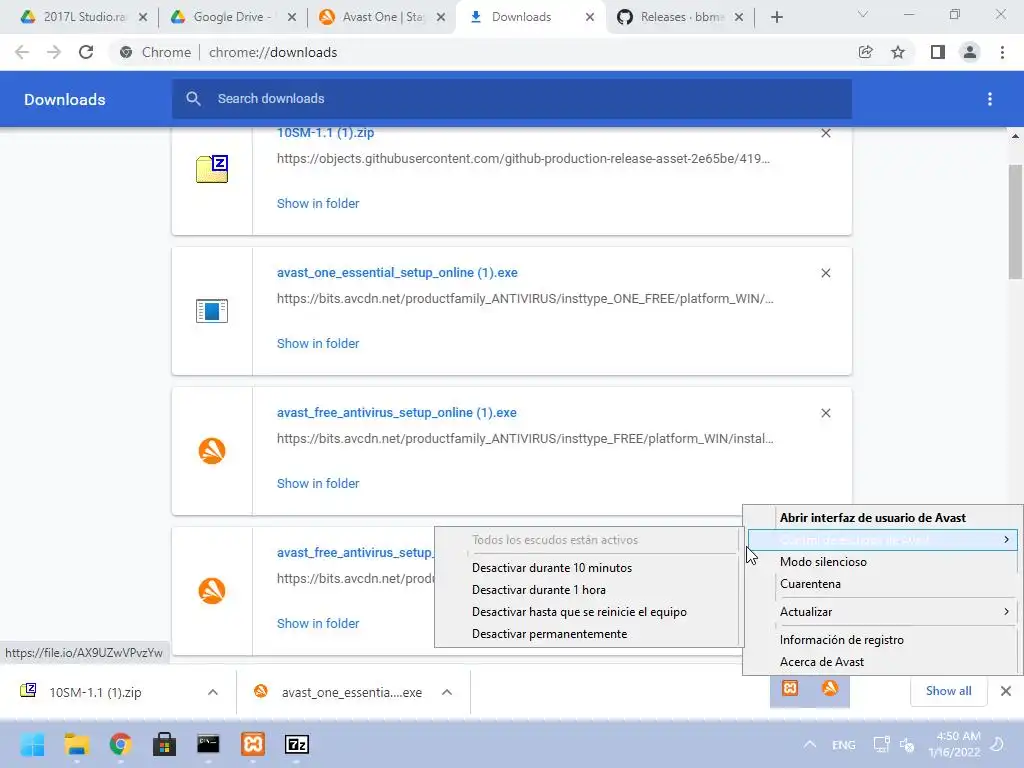This screenshot has width=1024, height=768.
Task: Open the 10SM-1.1 (1).zip file link
Action: click(x=325, y=133)
